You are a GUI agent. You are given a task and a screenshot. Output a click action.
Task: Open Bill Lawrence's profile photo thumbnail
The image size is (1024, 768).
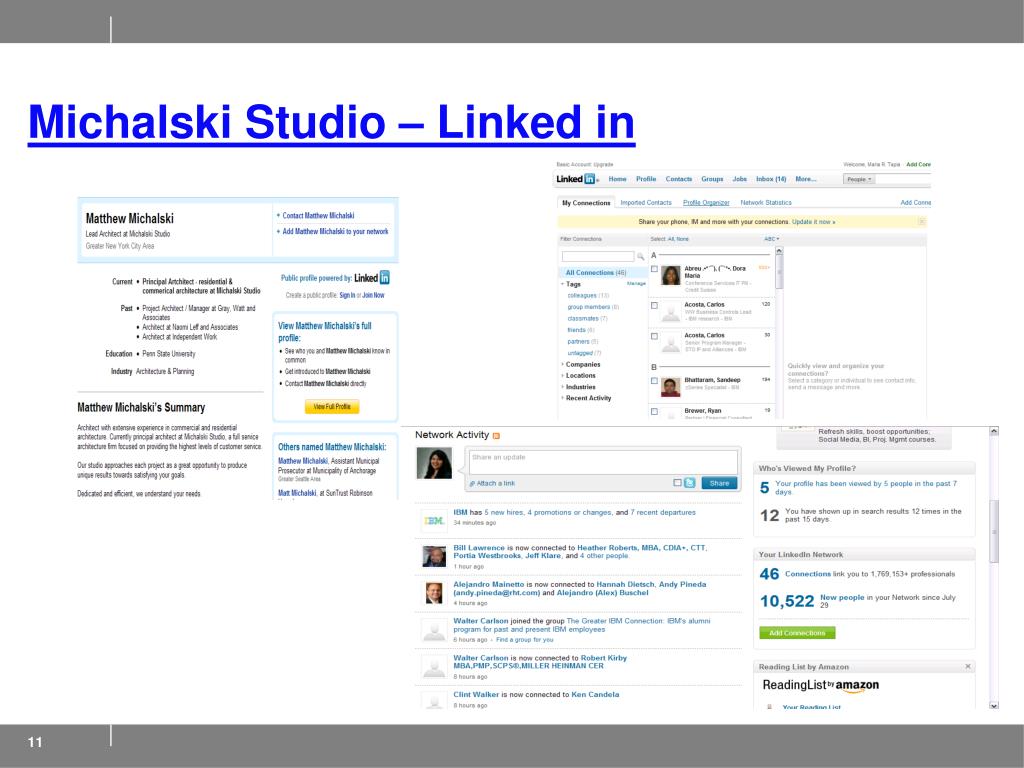point(434,556)
